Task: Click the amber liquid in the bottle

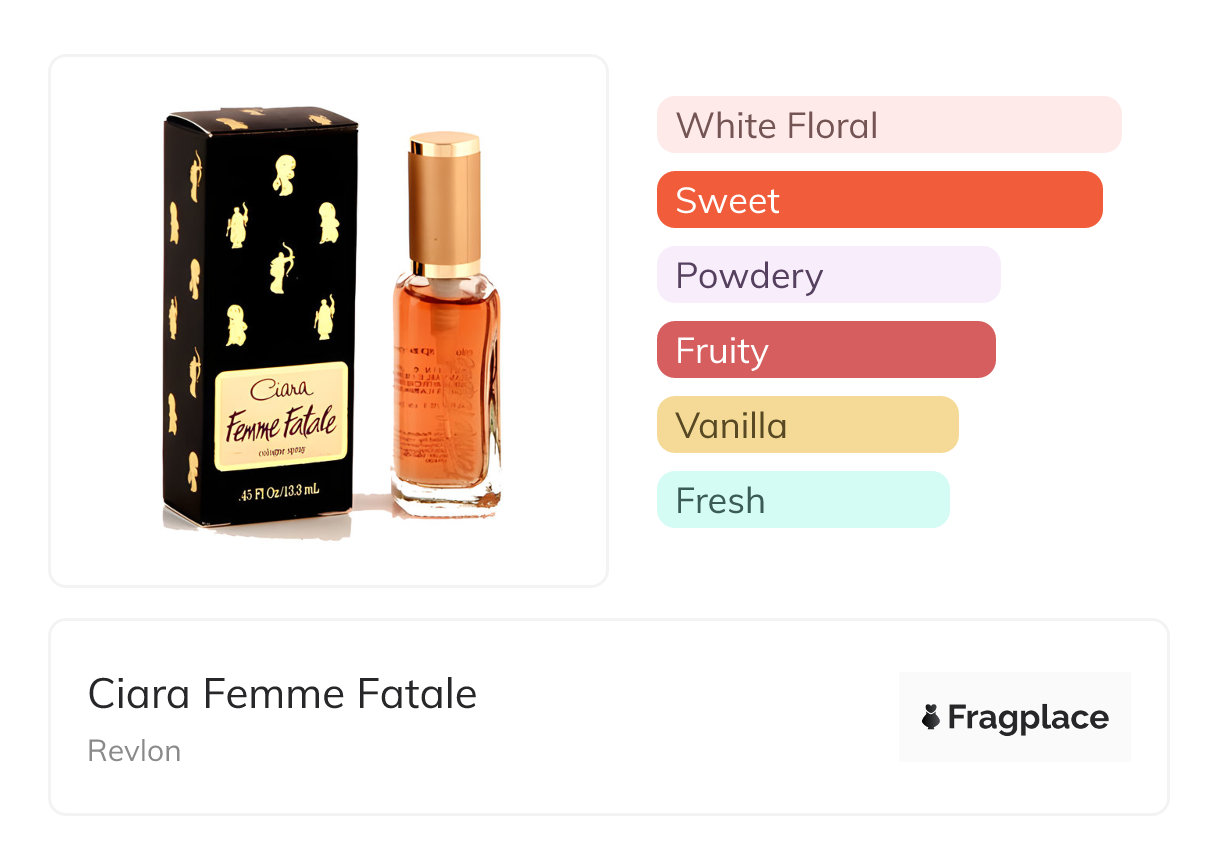Action: (445, 420)
